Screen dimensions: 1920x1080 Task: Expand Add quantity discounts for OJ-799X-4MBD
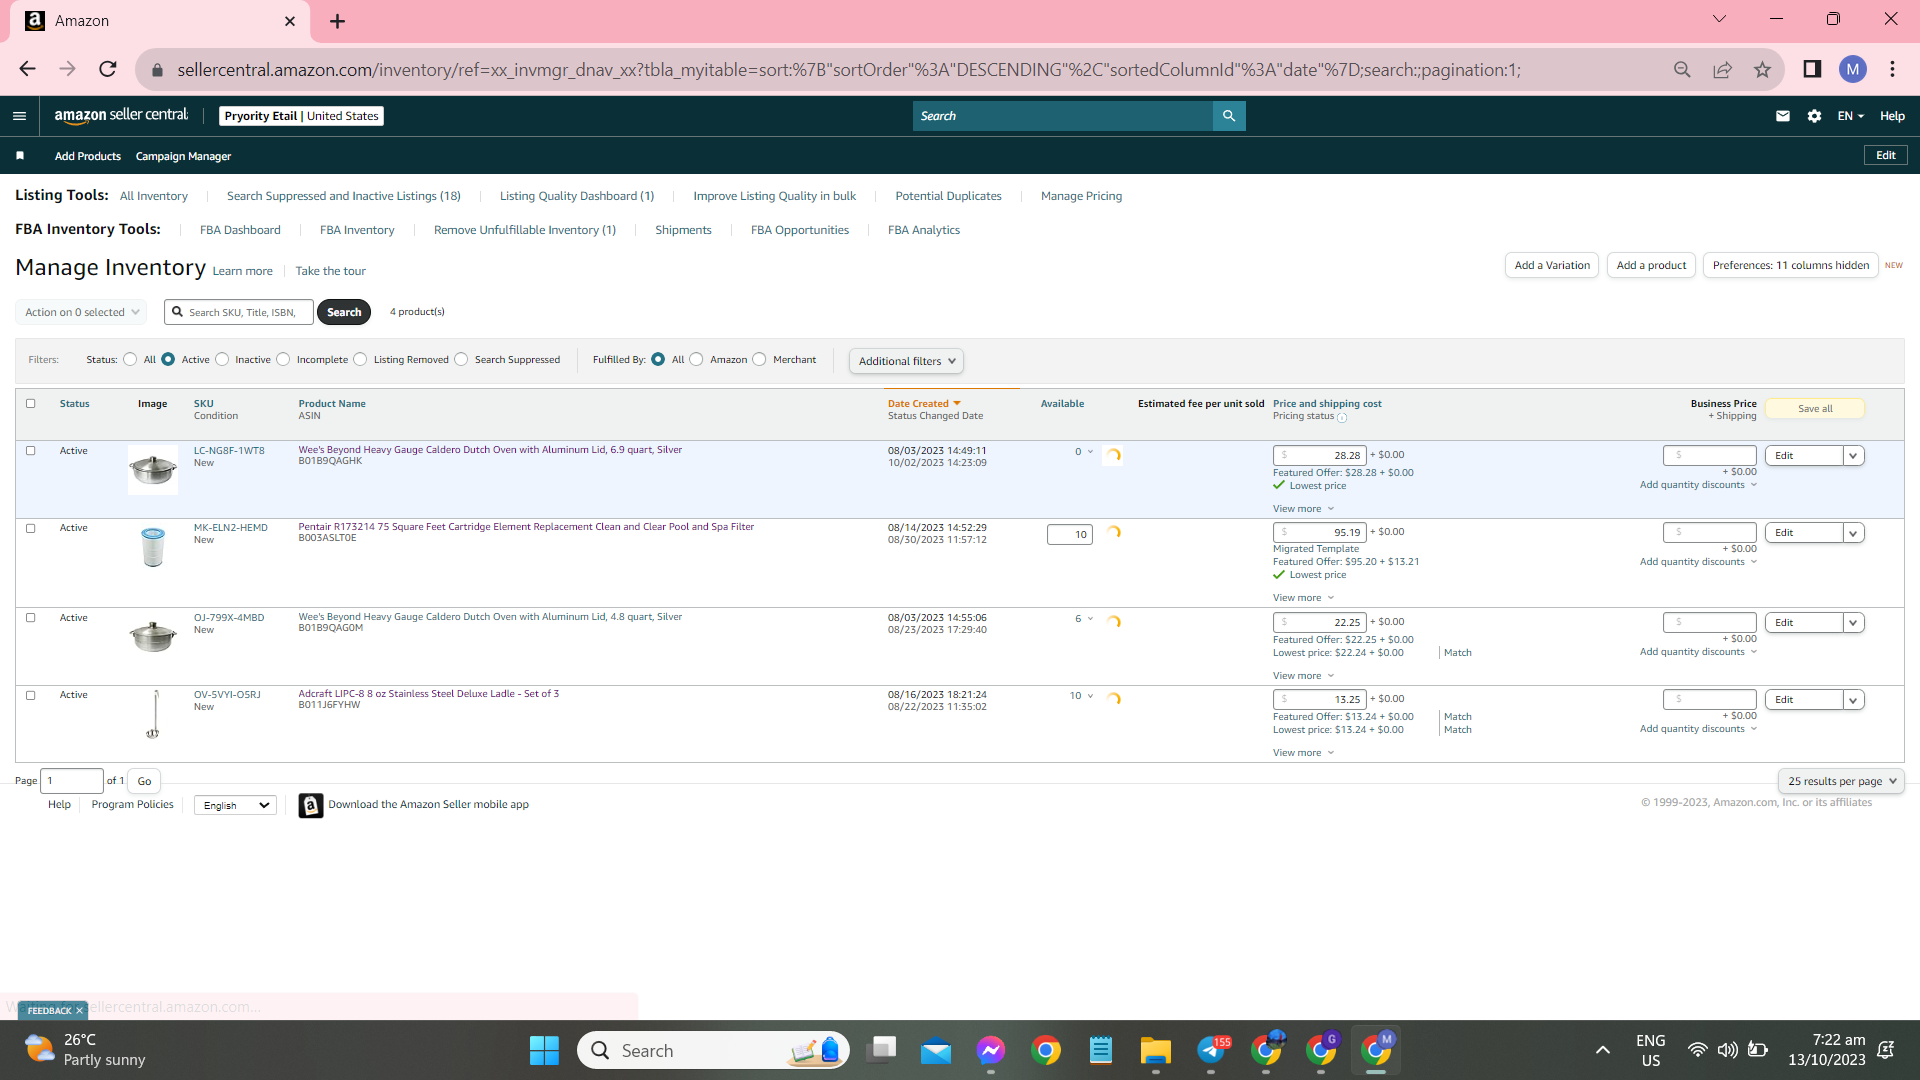(1698, 652)
